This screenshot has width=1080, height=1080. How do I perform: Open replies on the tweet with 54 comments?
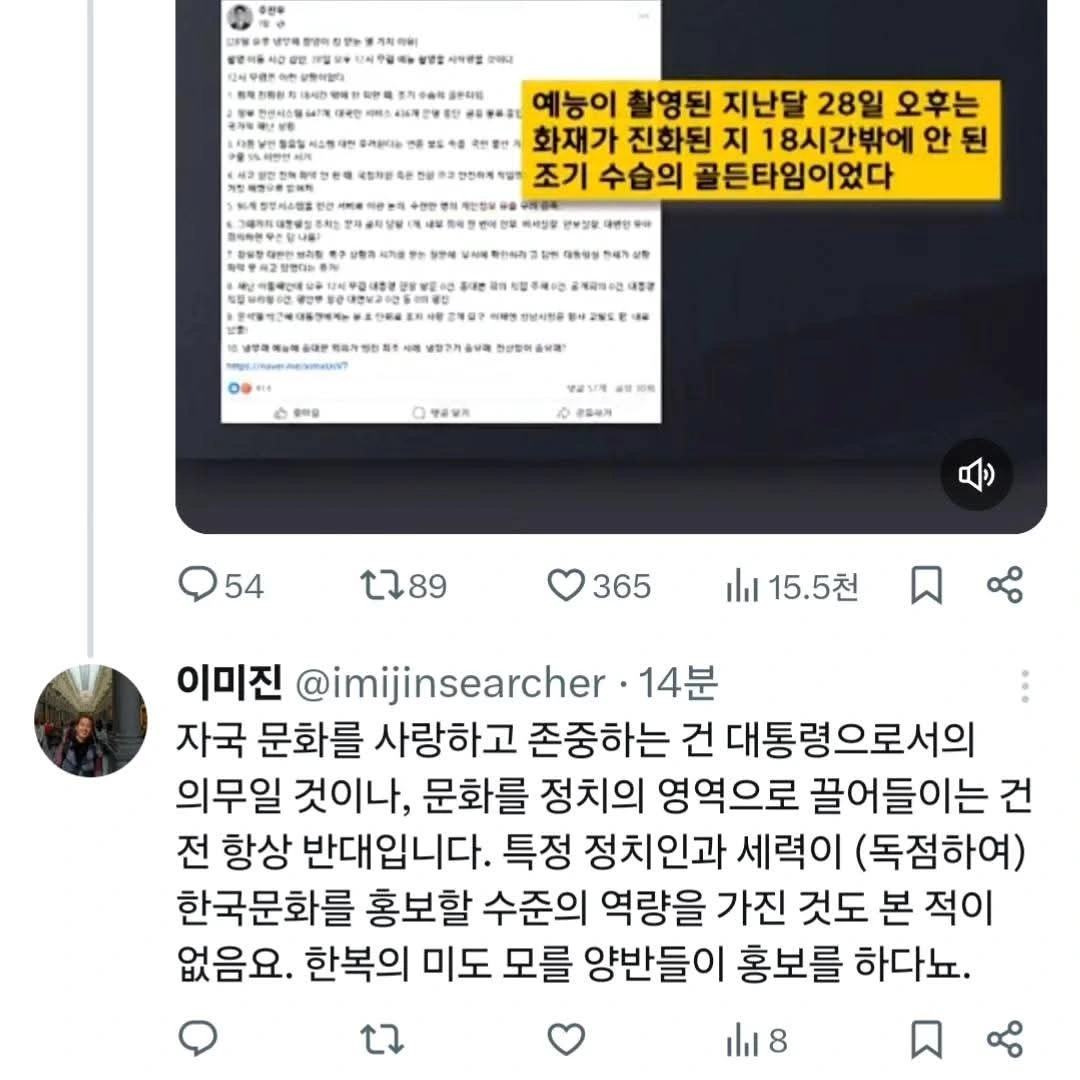(x=220, y=585)
